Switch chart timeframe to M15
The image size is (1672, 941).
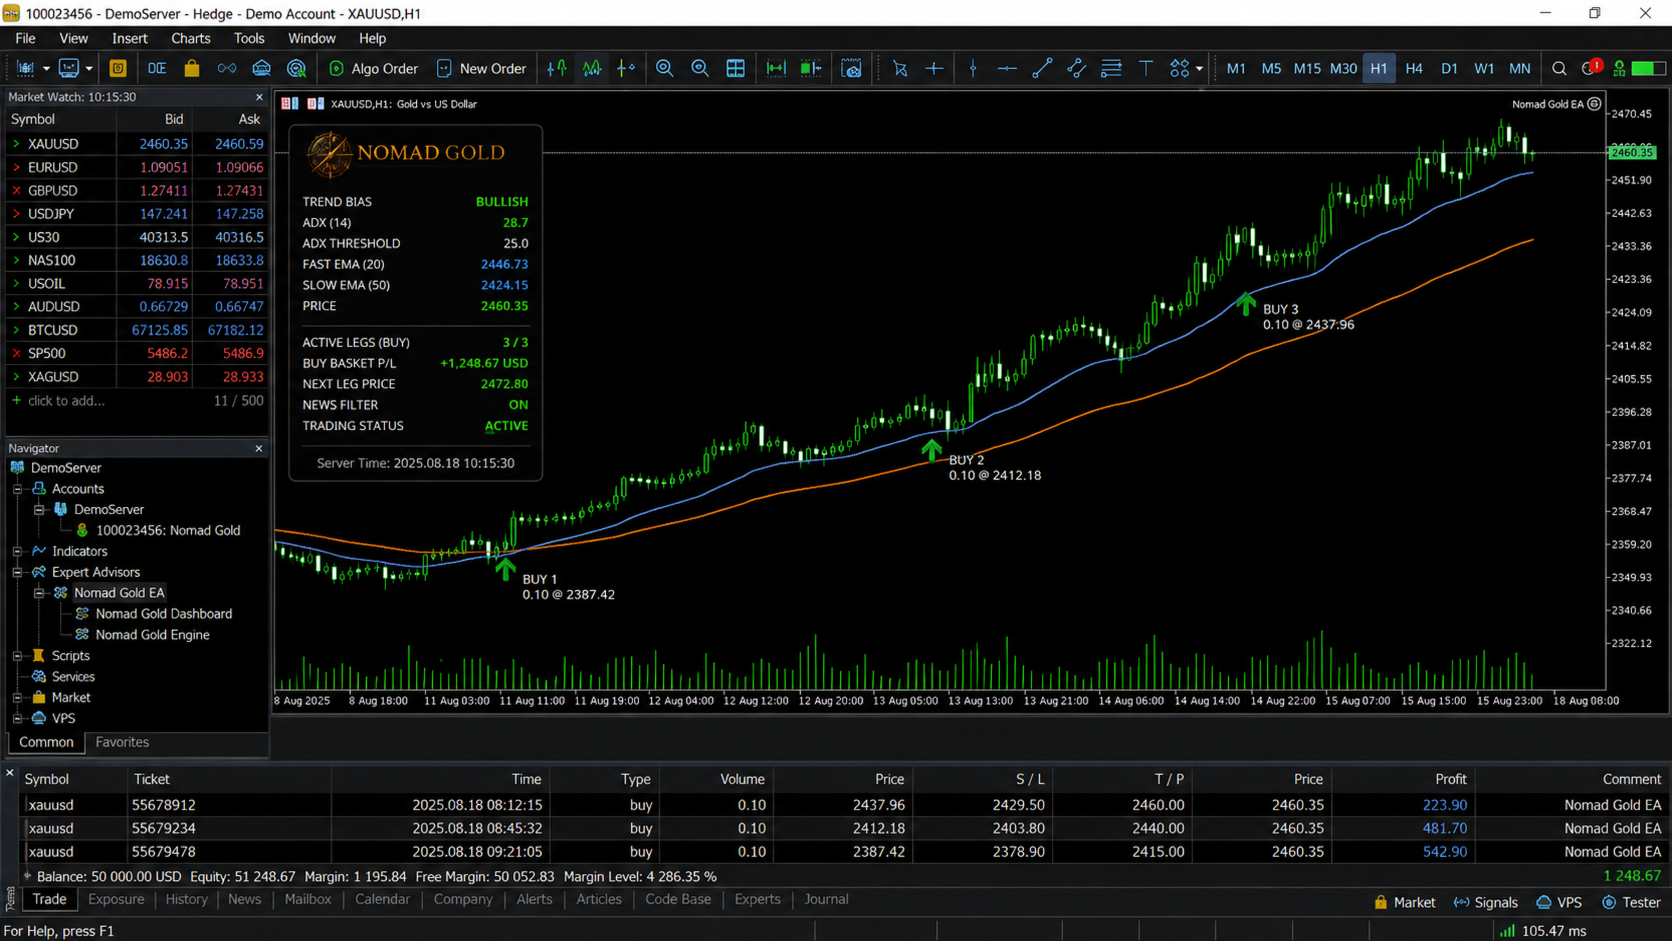(x=1306, y=68)
